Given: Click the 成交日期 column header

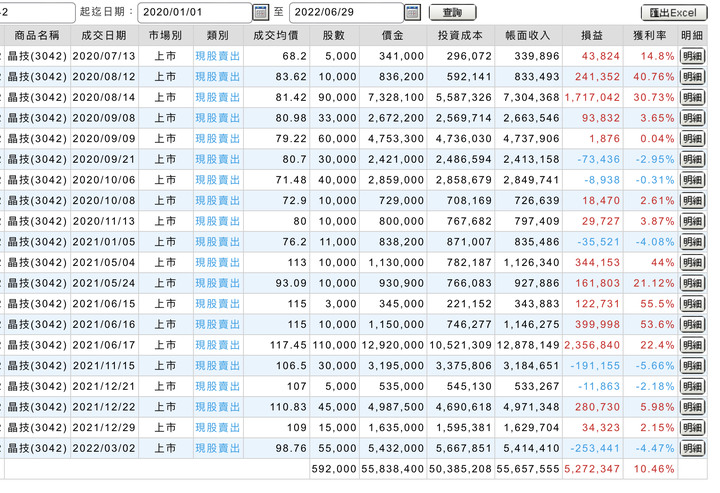Looking at the screenshot, I should (x=104, y=35).
